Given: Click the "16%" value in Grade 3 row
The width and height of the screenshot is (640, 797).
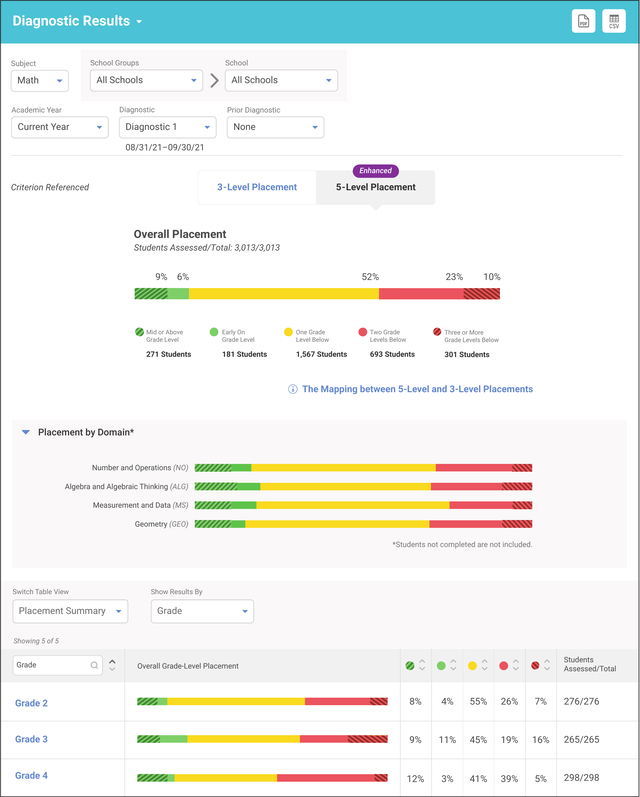Looking at the screenshot, I should (x=540, y=740).
